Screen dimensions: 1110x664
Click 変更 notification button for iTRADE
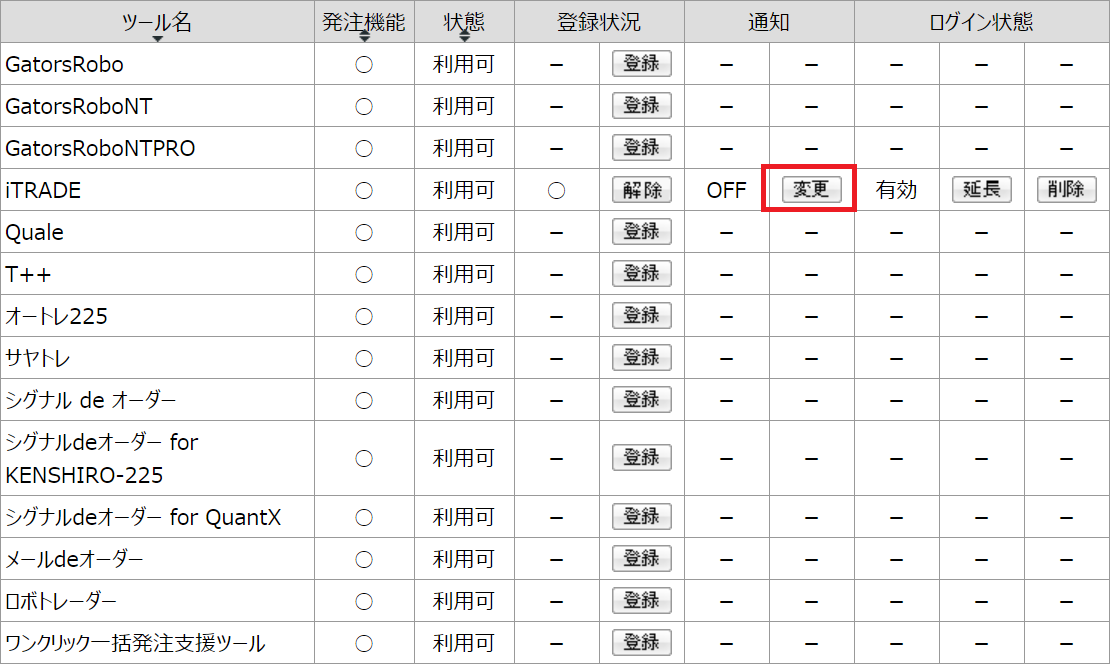[811, 190]
